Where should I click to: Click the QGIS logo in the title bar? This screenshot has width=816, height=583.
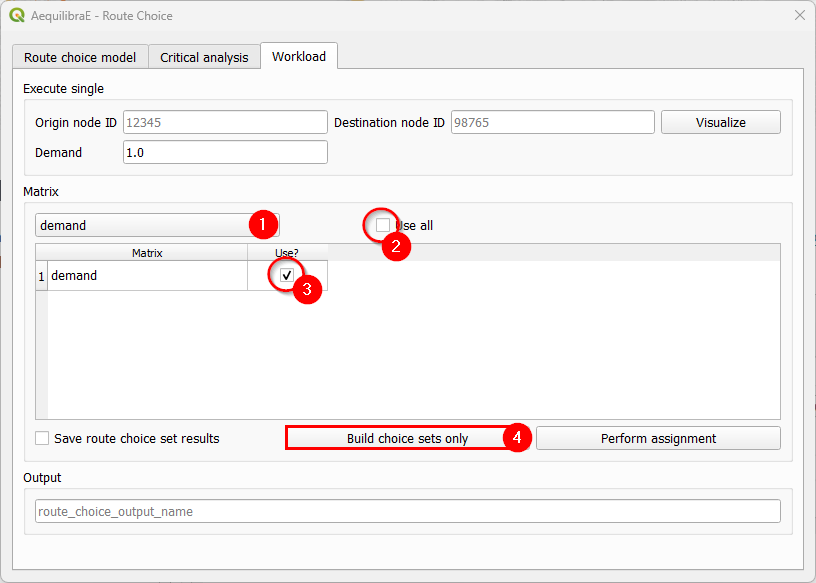pyautogui.click(x=16, y=15)
